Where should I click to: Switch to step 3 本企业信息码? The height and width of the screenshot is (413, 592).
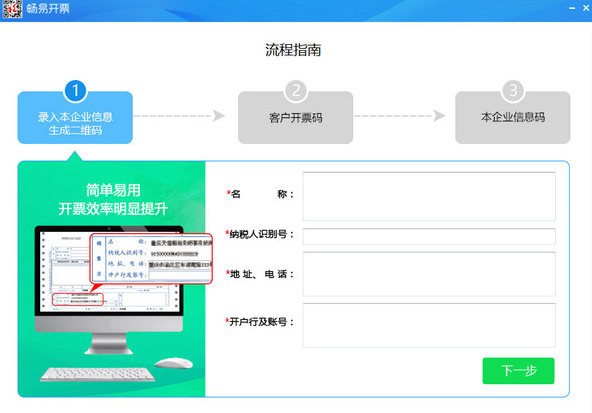(512, 117)
